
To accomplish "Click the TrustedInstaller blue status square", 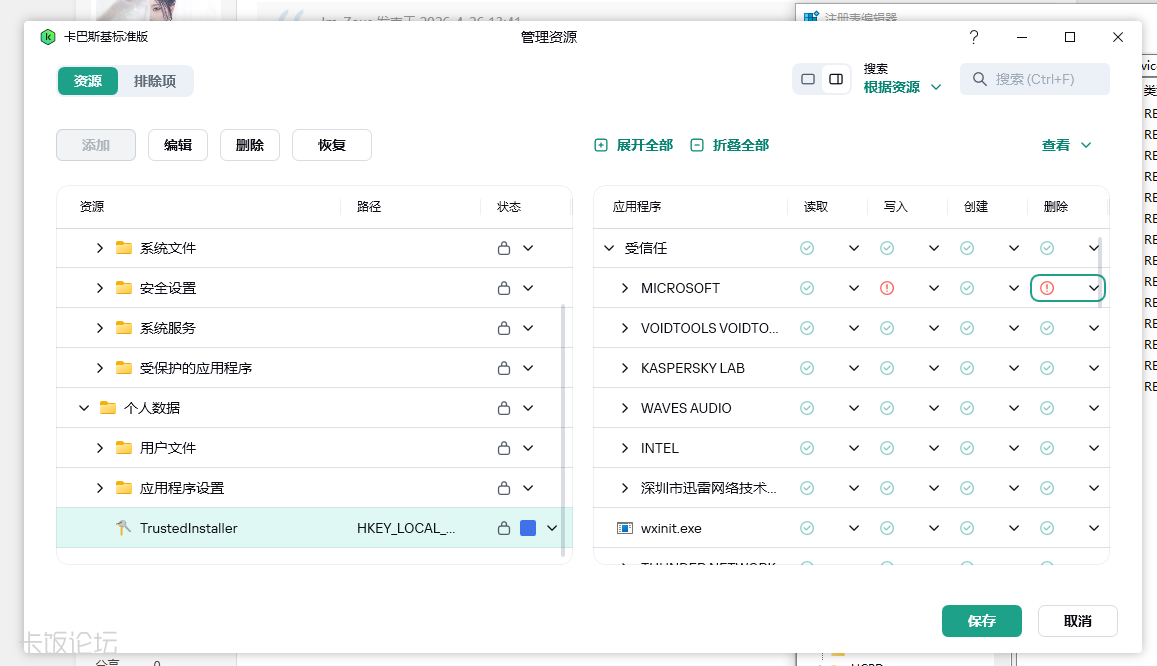I will point(528,528).
